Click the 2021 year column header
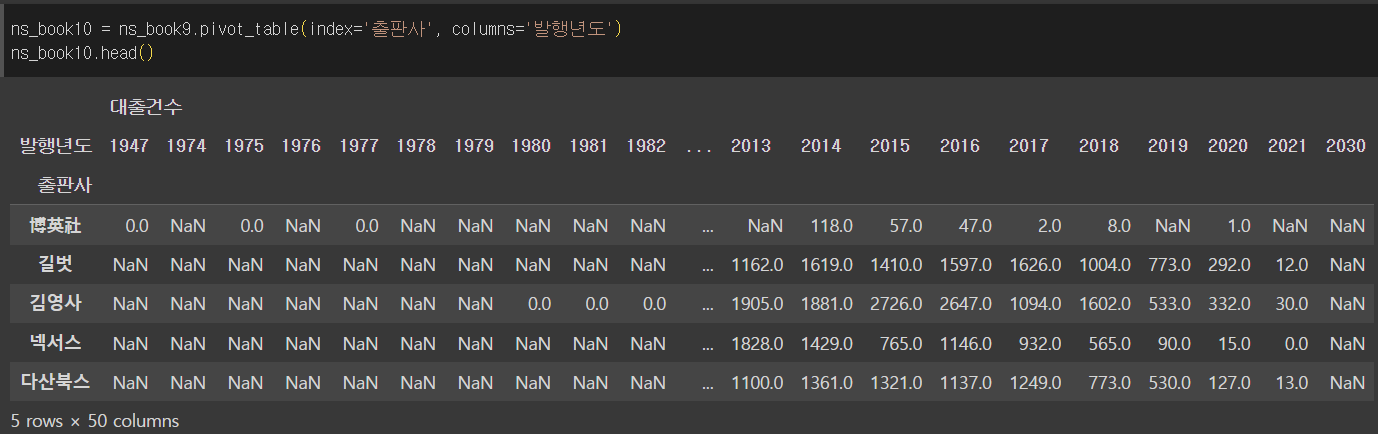Screen dimensions: 1378x434 pos(1287,146)
